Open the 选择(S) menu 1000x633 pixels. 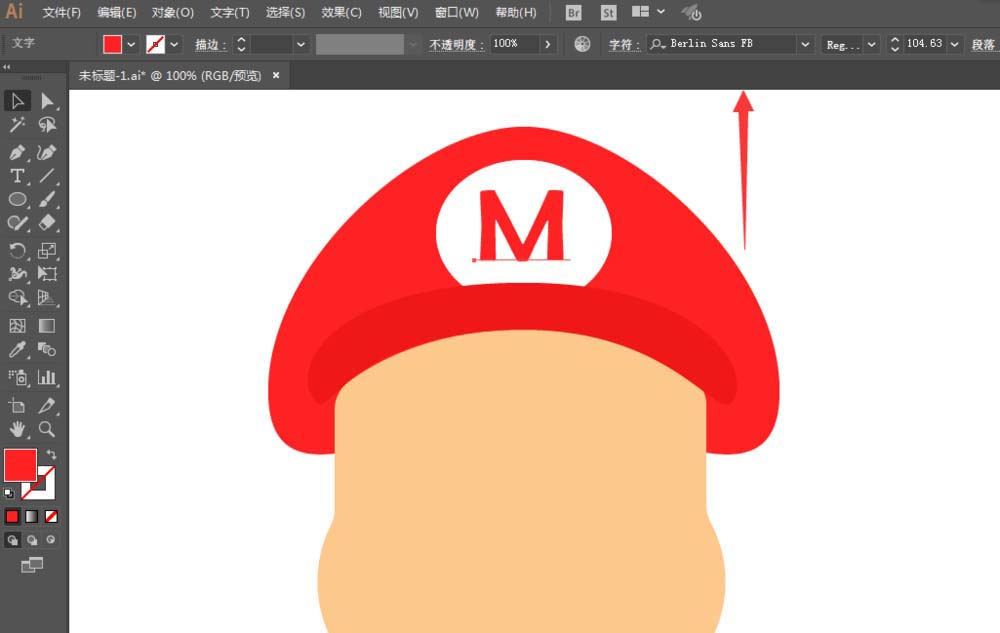[x=285, y=12]
